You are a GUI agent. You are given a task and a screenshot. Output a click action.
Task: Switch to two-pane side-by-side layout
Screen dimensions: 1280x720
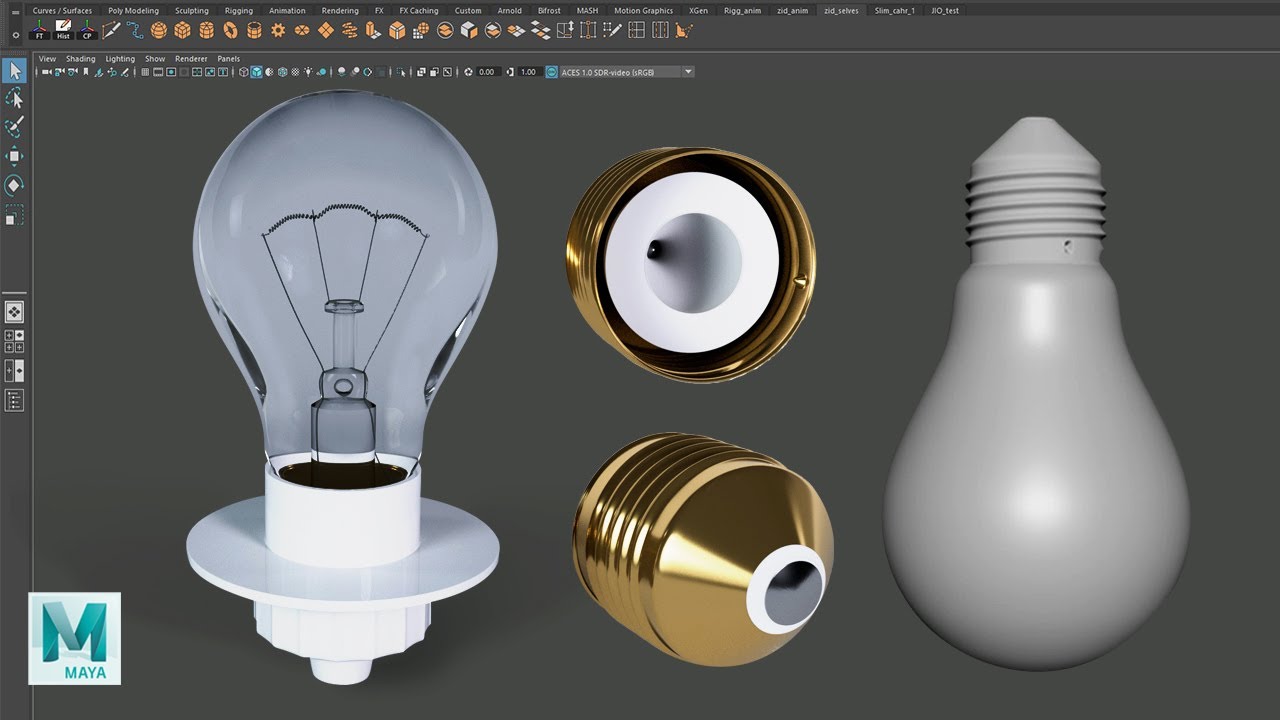pyautogui.click(x=14, y=371)
